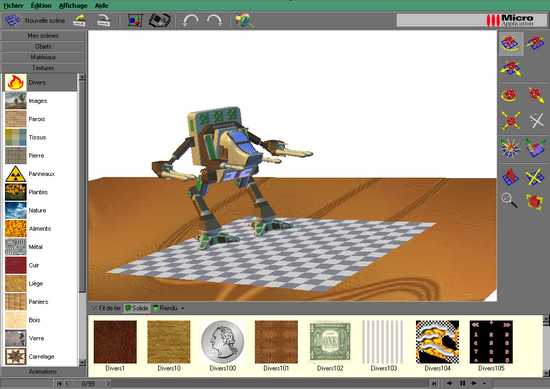Image resolution: width=550 pixels, height=389 pixels.
Task: Select the Pierre texture category
Action: (x=40, y=155)
